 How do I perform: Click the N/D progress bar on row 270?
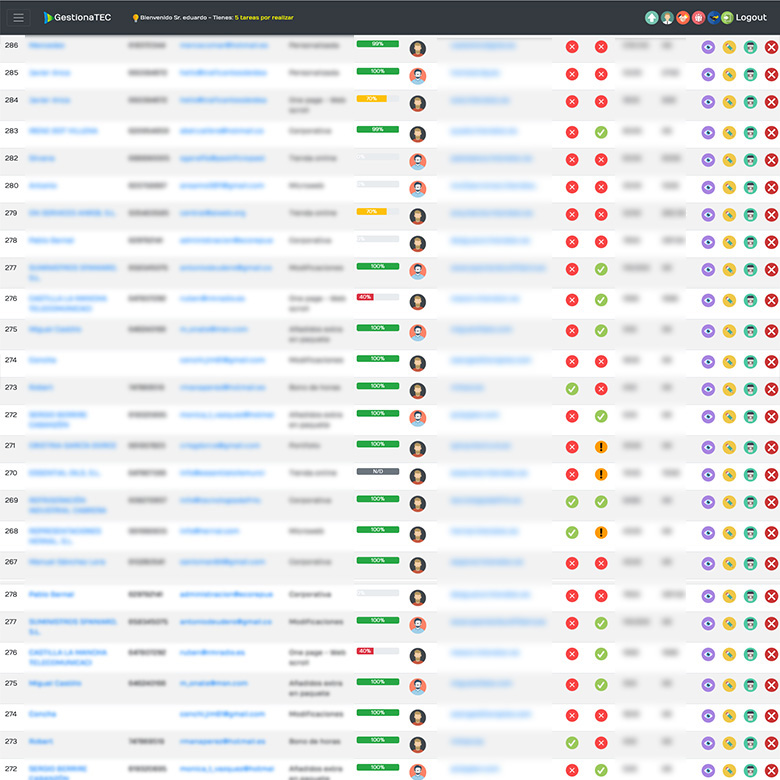coord(377,471)
